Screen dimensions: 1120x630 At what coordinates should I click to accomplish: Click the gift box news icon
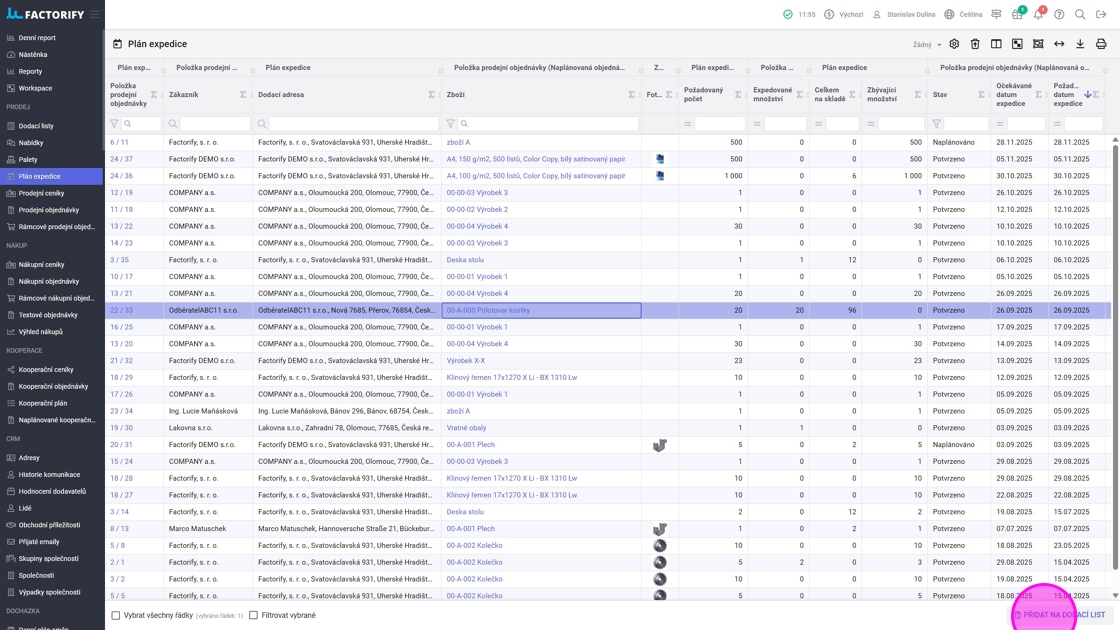(x=1017, y=15)
